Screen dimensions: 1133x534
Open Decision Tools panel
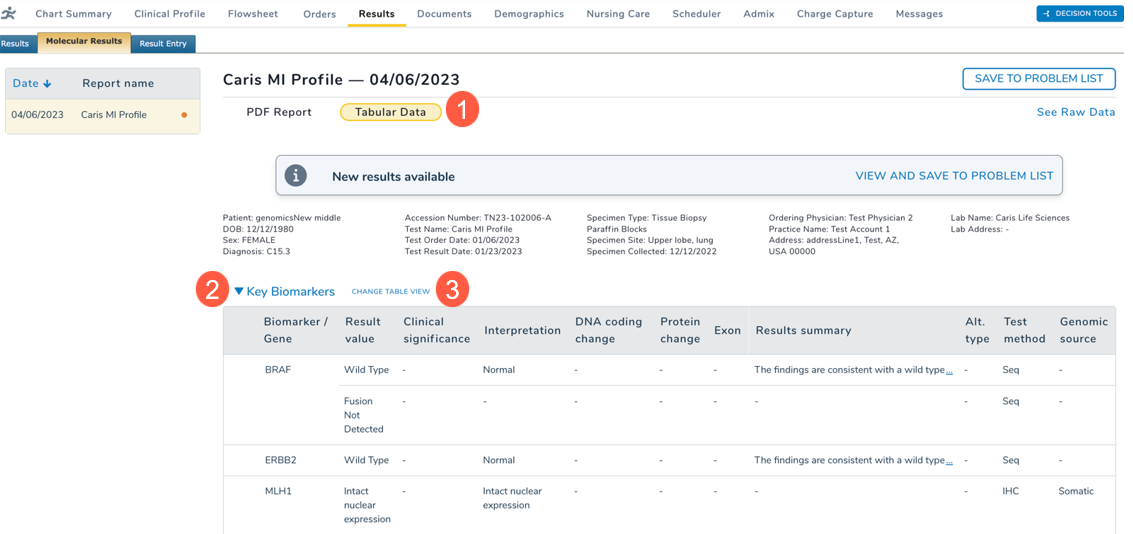(1080, 14)
